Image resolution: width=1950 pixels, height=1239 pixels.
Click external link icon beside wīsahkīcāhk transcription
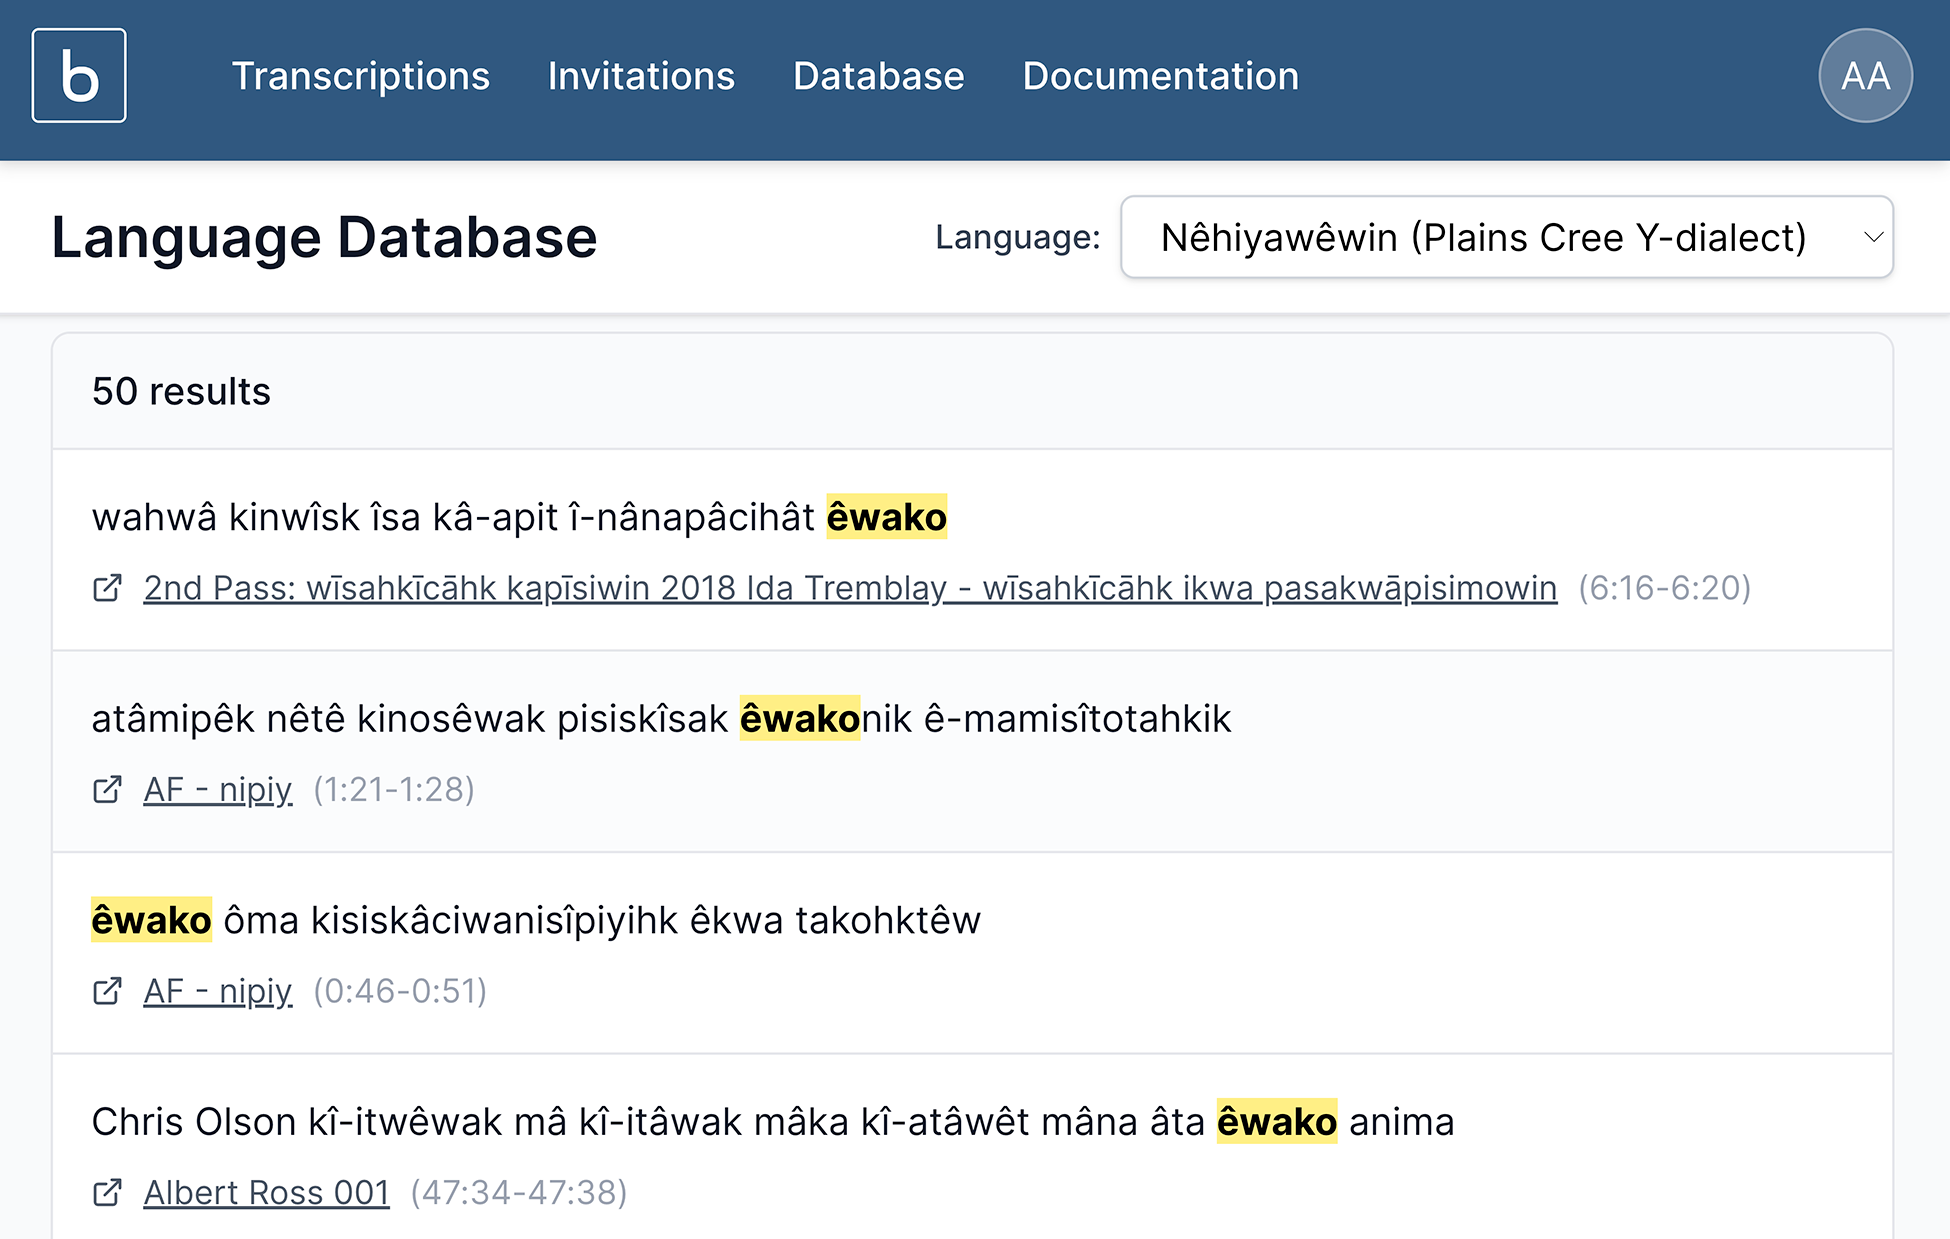pyautogui.click(x=107, y=588)
